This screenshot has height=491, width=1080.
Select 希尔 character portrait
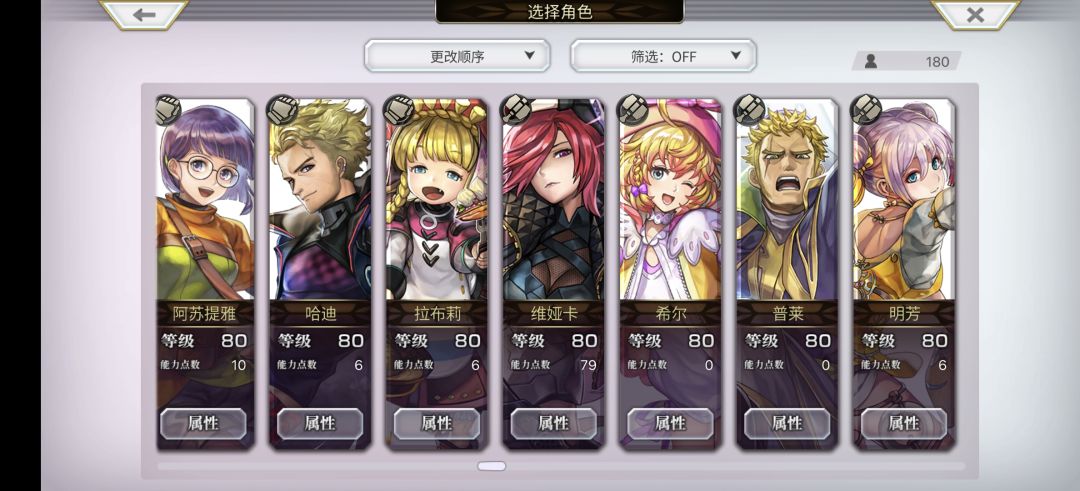[x=670, y=200]
